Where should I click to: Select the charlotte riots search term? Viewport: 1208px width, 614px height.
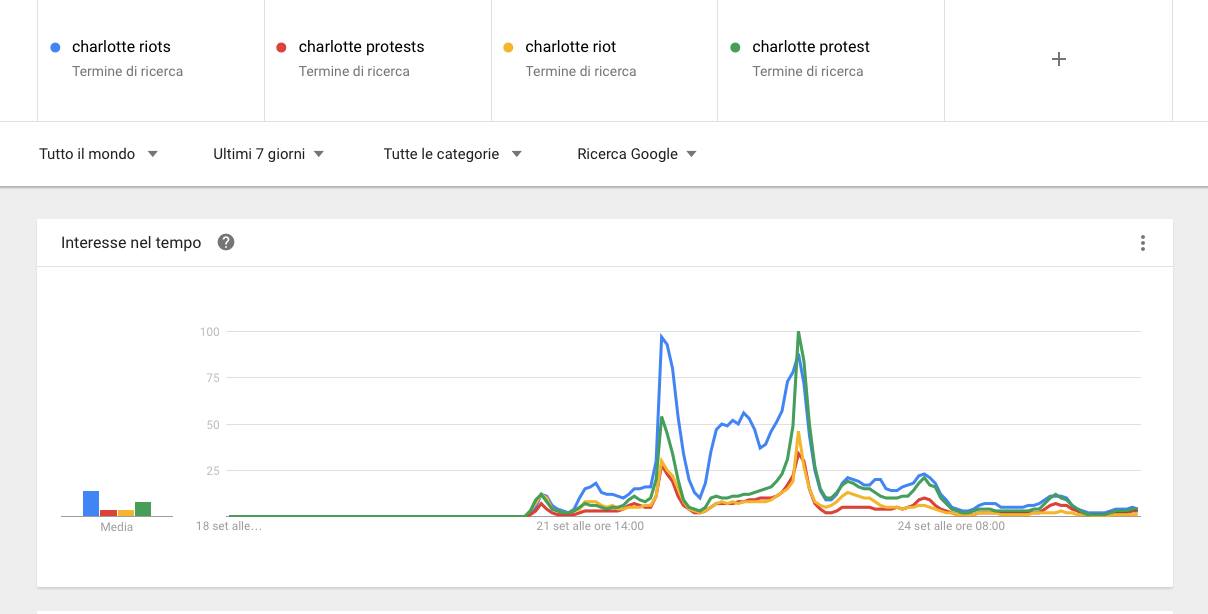[x=121, y=47]
